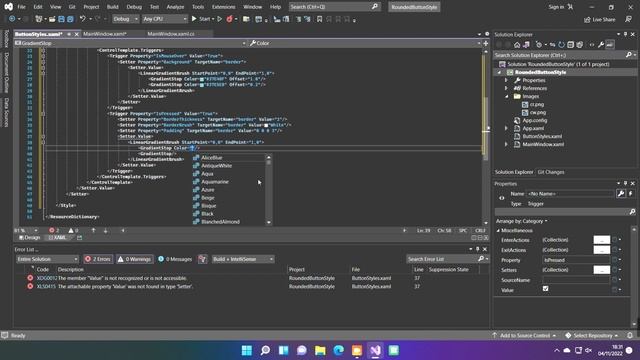Open the Build + IntelliSense dropdown
Viewport: 640px width, 360px height.
[242, 259]
